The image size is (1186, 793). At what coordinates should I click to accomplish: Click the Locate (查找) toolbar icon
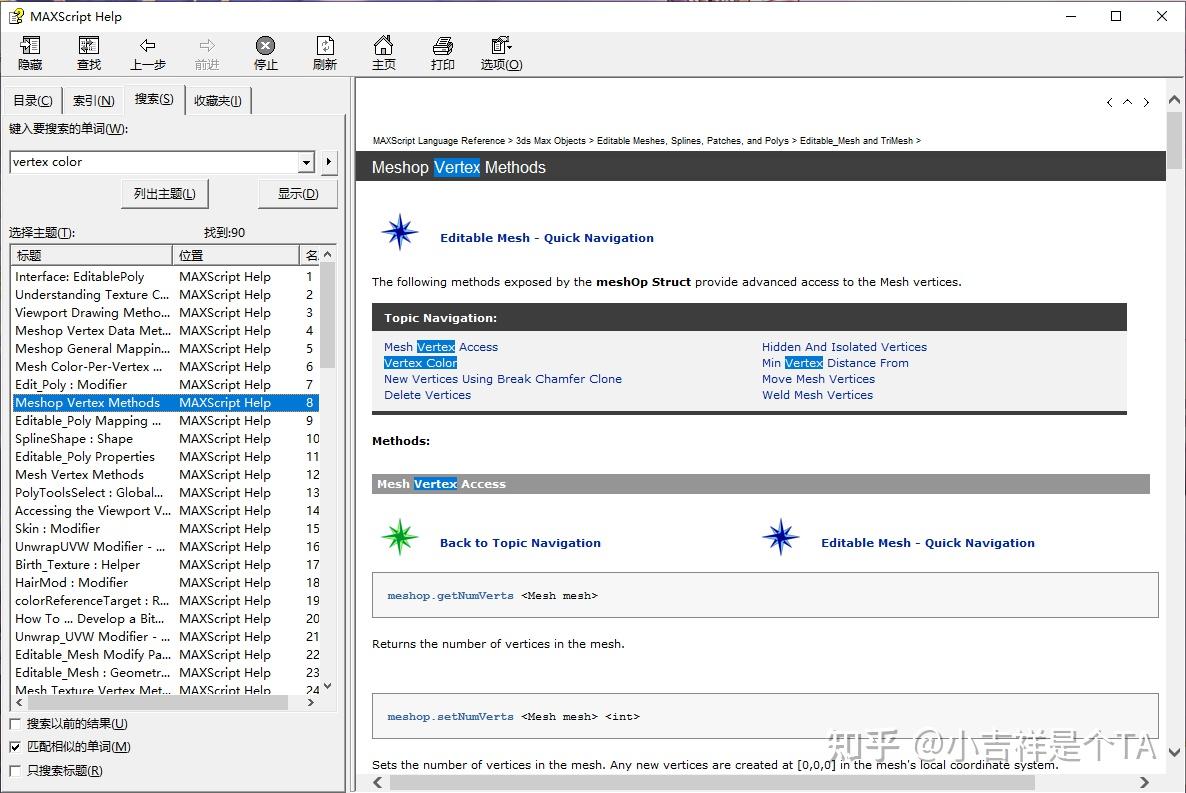click(x=88, y=52)
